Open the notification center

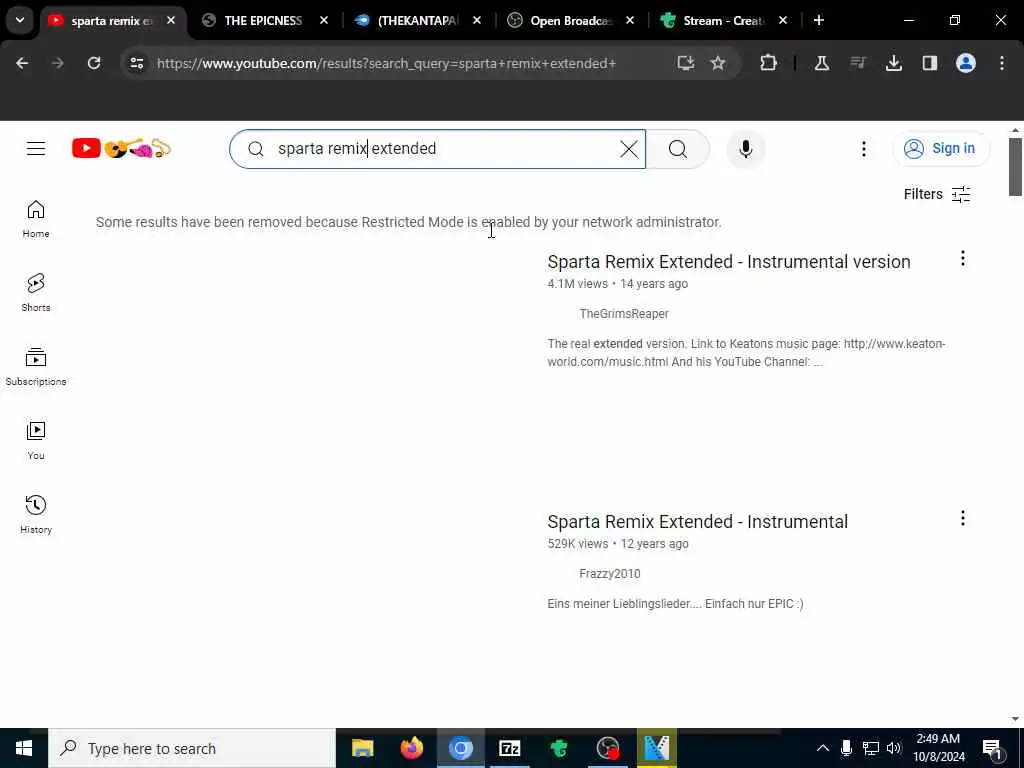coord(993,748)
